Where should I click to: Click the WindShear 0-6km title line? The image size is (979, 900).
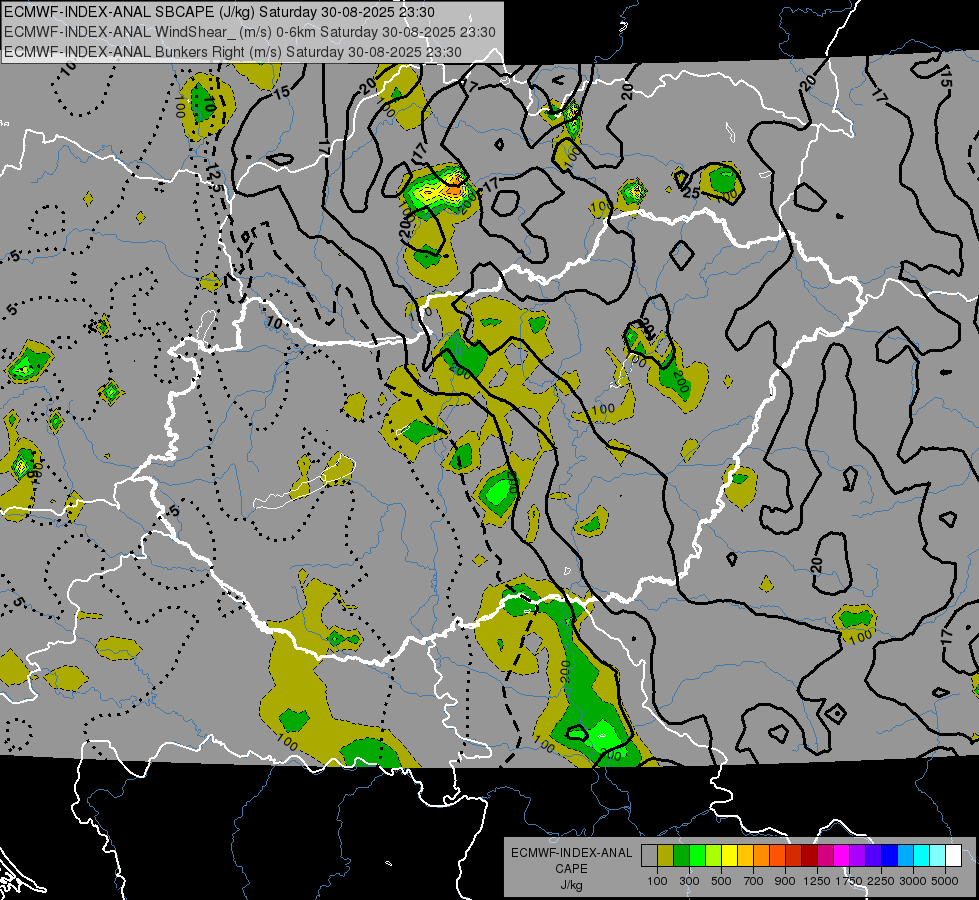(250, 32)
